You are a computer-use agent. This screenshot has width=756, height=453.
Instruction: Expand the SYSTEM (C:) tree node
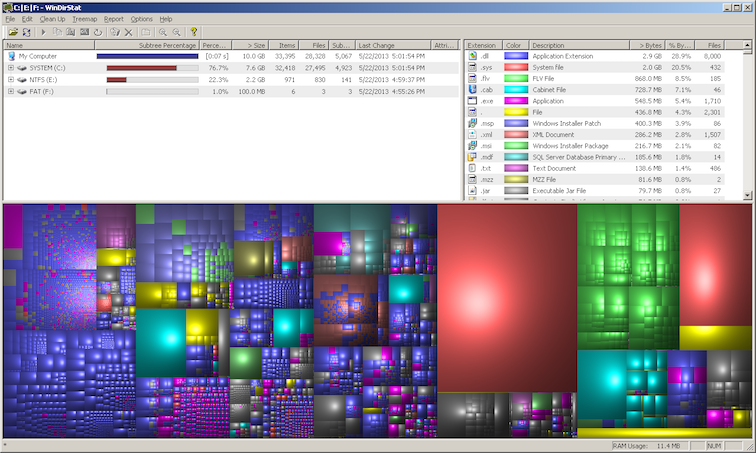[11, 68]
